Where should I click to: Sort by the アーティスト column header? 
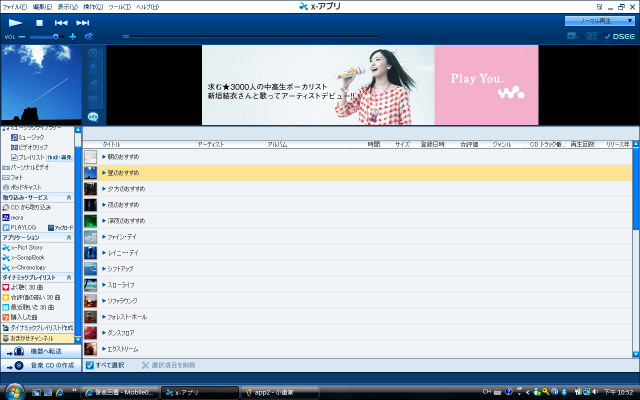pyautogui.click(x=231, y=144)
